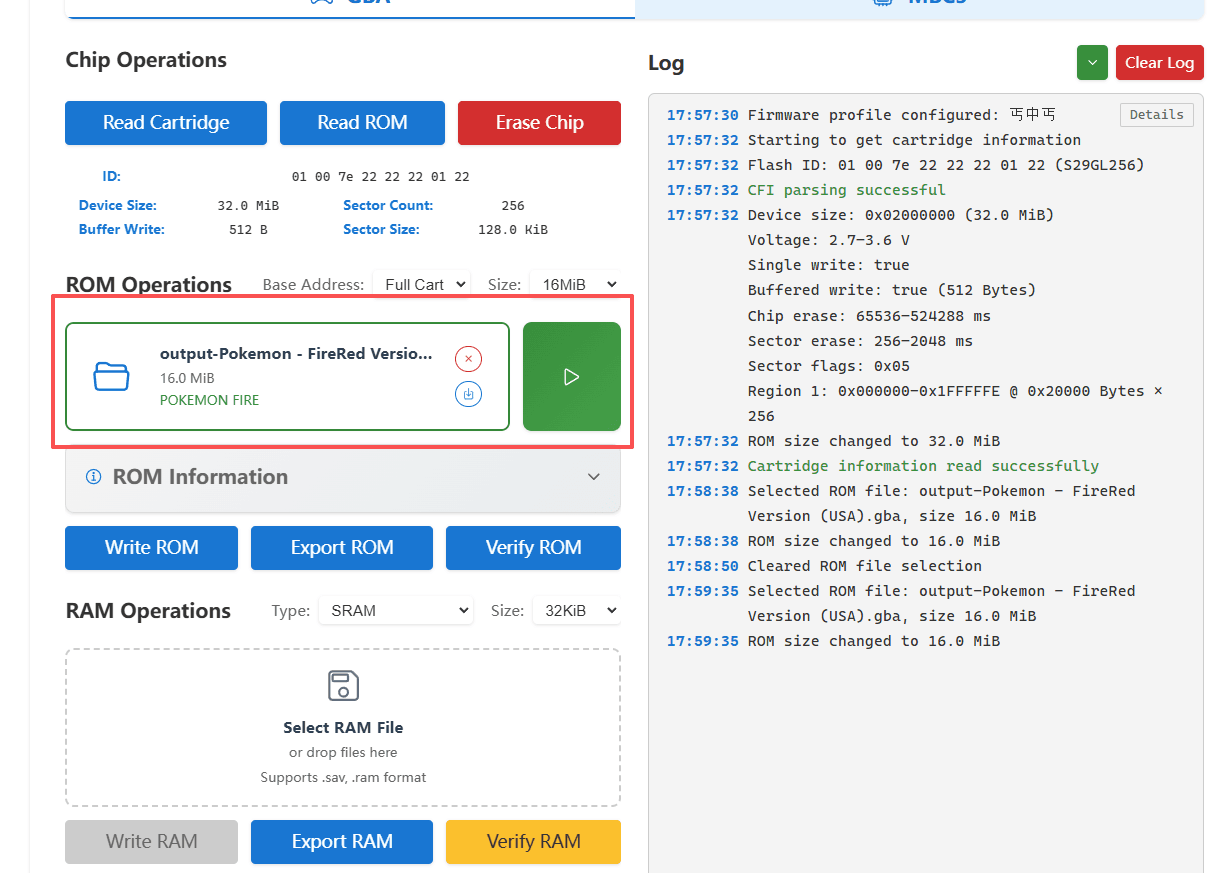Click the red Erase Chip button
Image resolution: width=1232 pixels, height=873 pixels.
(539, 123)
